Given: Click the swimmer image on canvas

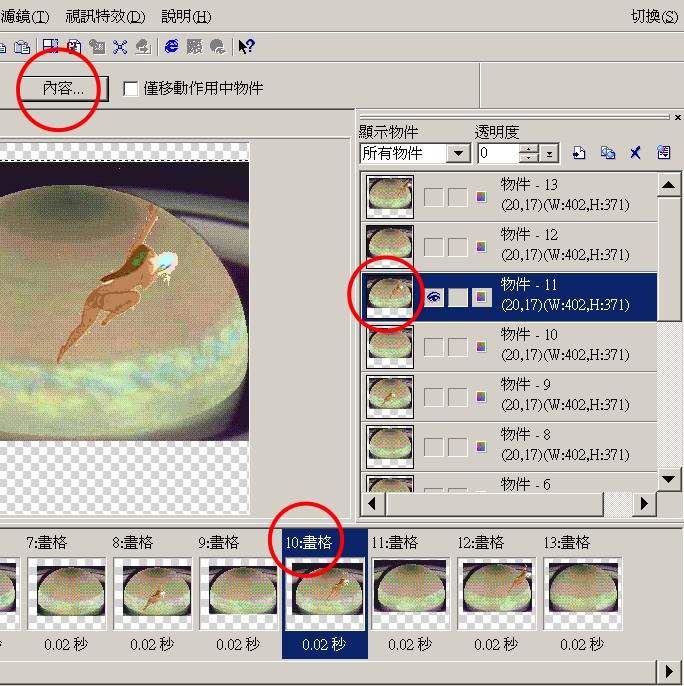Looking at the screenshot, I should (x=116, y=284).
